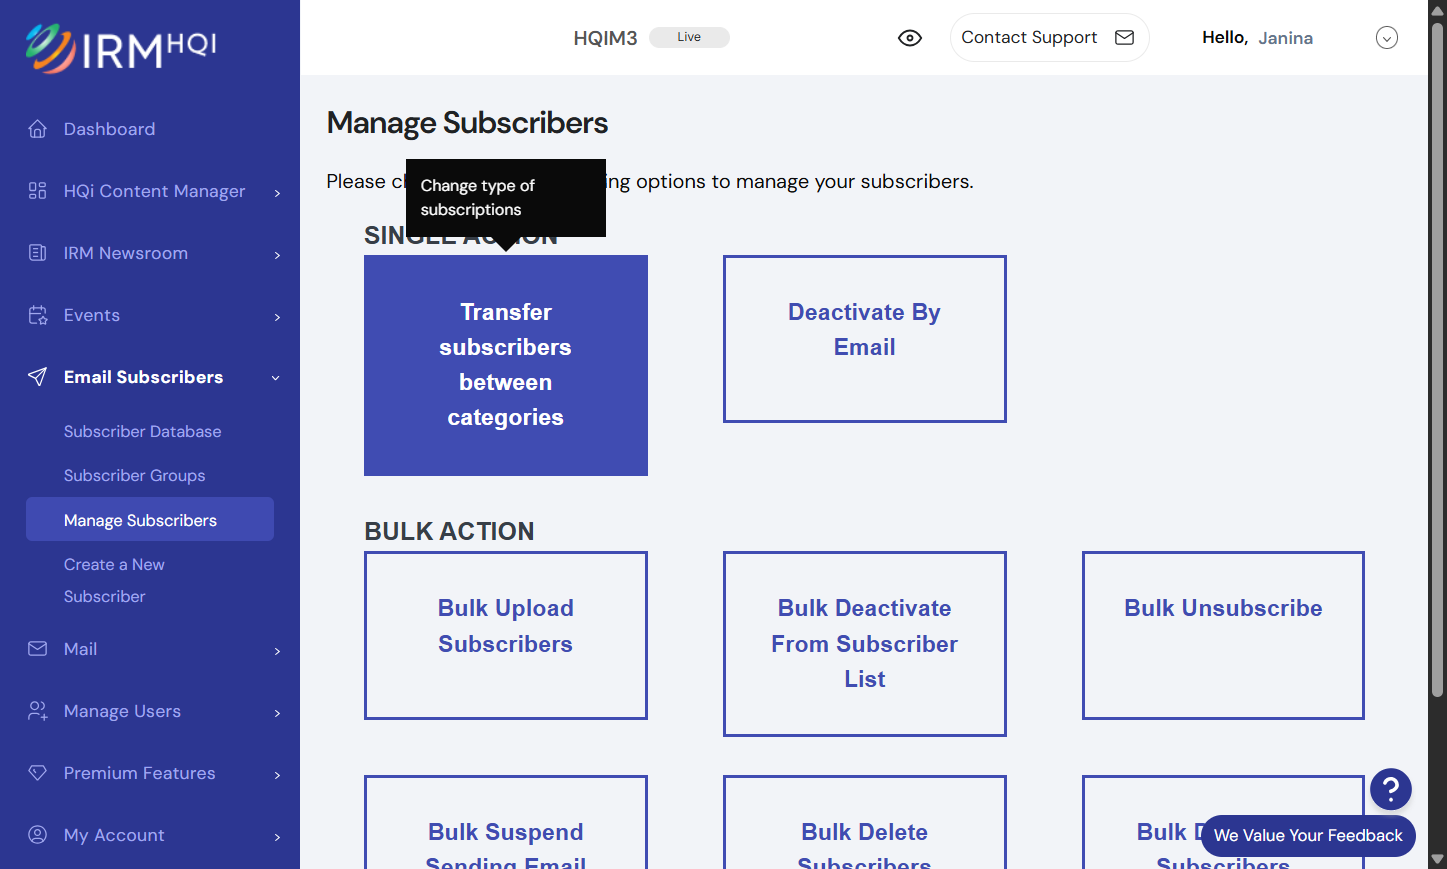Click the Email Subscribers paper plane icon
The image size is (1447, 869).
pos(38,377)
